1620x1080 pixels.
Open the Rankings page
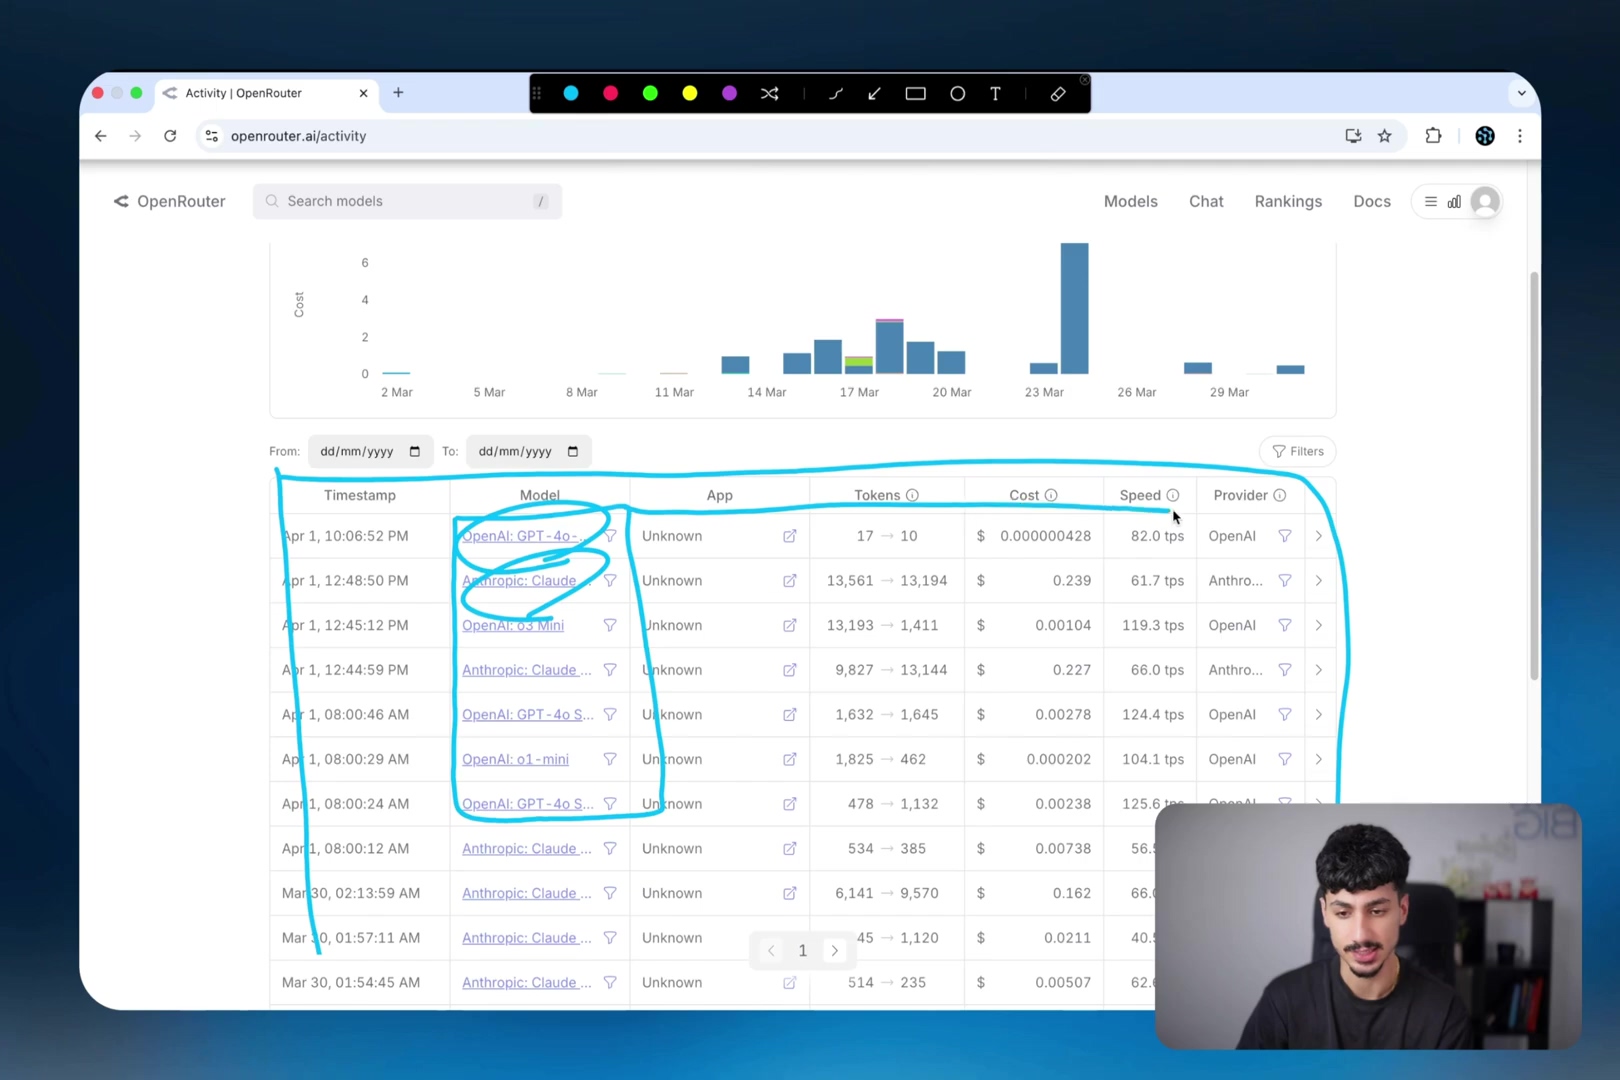[1288, 201]
